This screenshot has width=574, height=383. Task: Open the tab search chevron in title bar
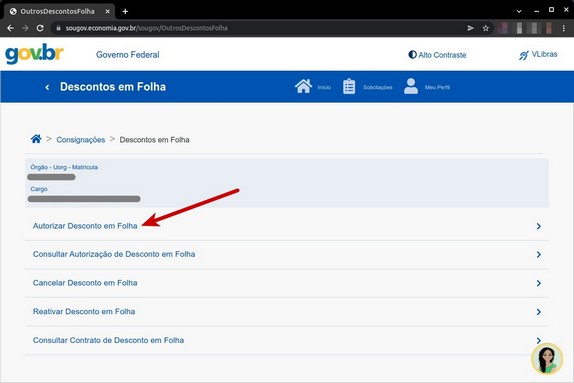pos(519,11)
